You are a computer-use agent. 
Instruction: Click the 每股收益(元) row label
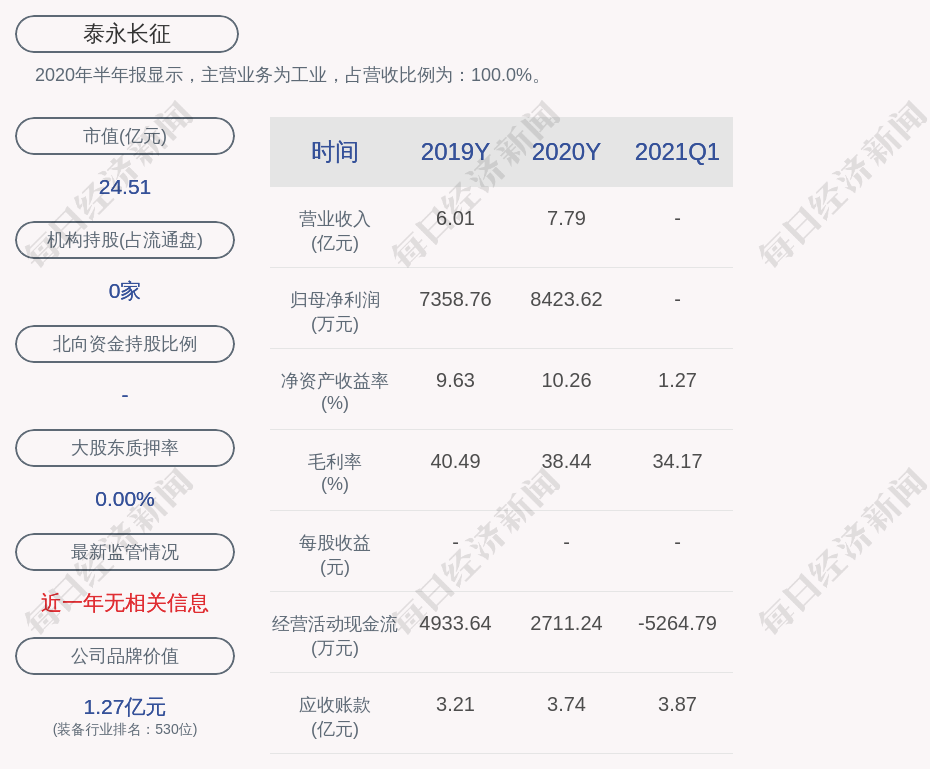point(335,554)
